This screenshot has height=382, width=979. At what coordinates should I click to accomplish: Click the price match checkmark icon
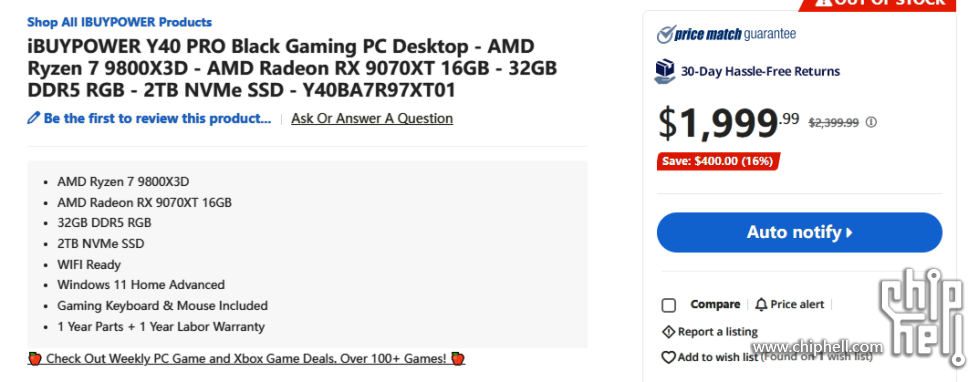pos(664,34)
